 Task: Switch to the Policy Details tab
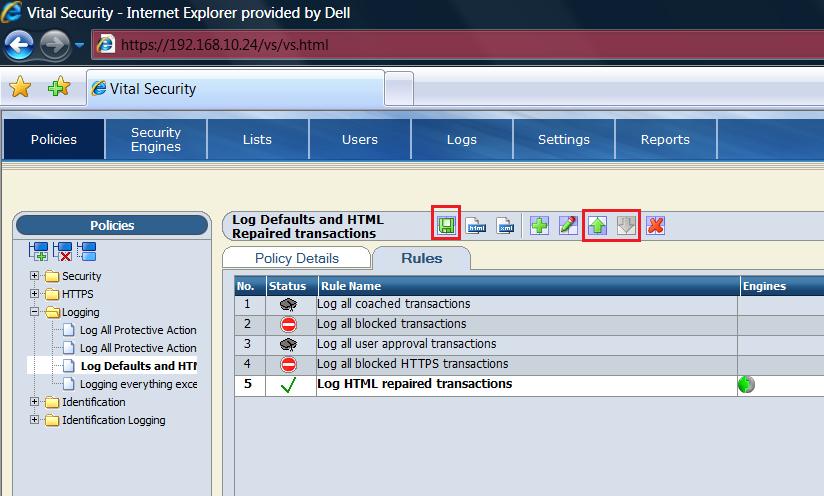(296, 258)
